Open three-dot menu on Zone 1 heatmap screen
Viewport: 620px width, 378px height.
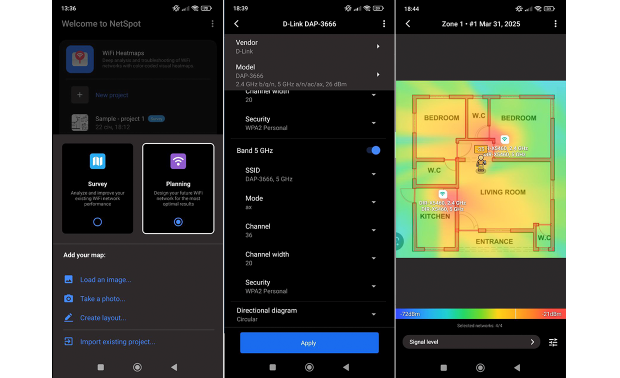coord(555,24)
